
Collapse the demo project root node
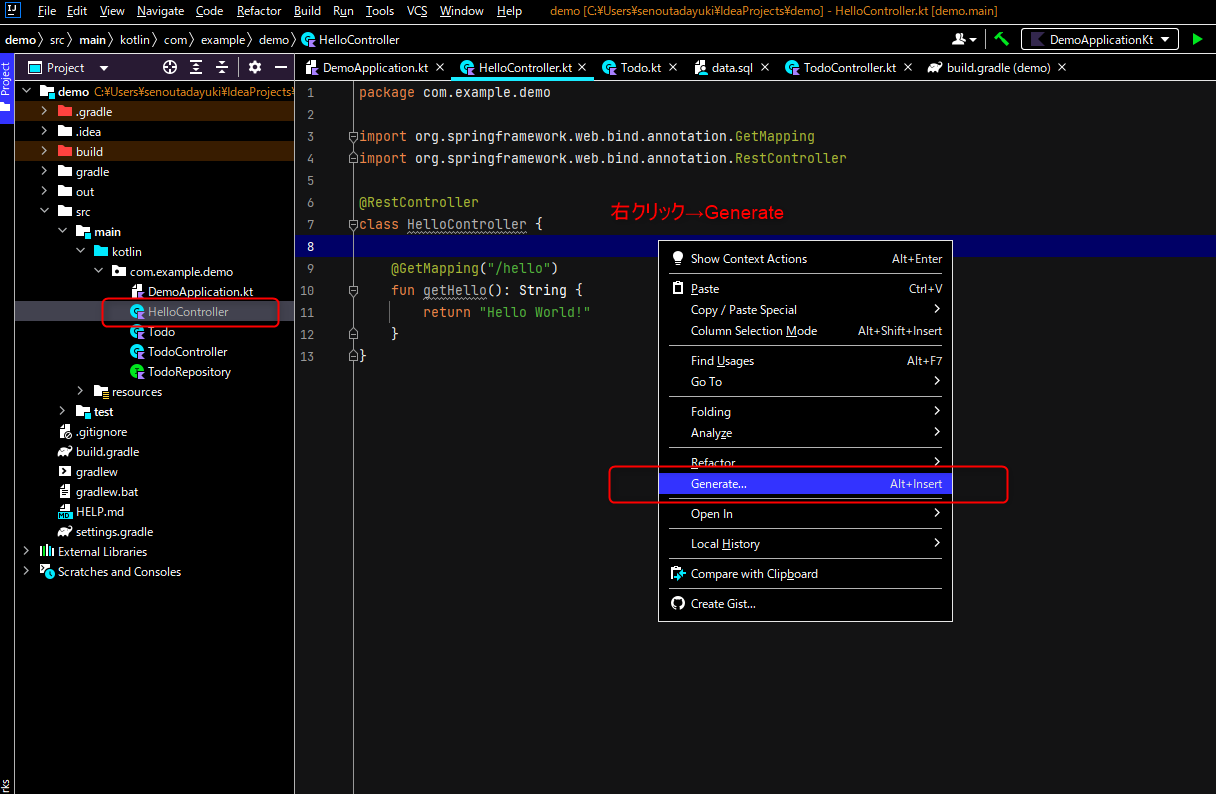click(x=26, y=92)
